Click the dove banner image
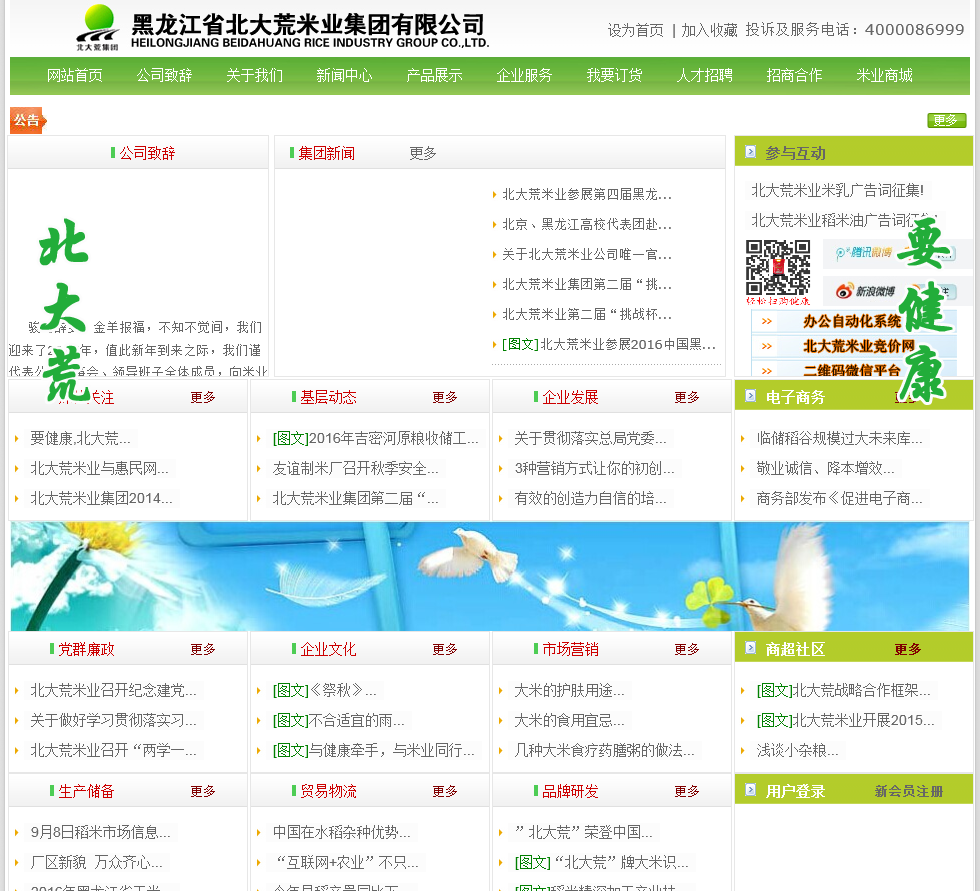This screenshot has height=891, width=980. click(x=490, y=576)
